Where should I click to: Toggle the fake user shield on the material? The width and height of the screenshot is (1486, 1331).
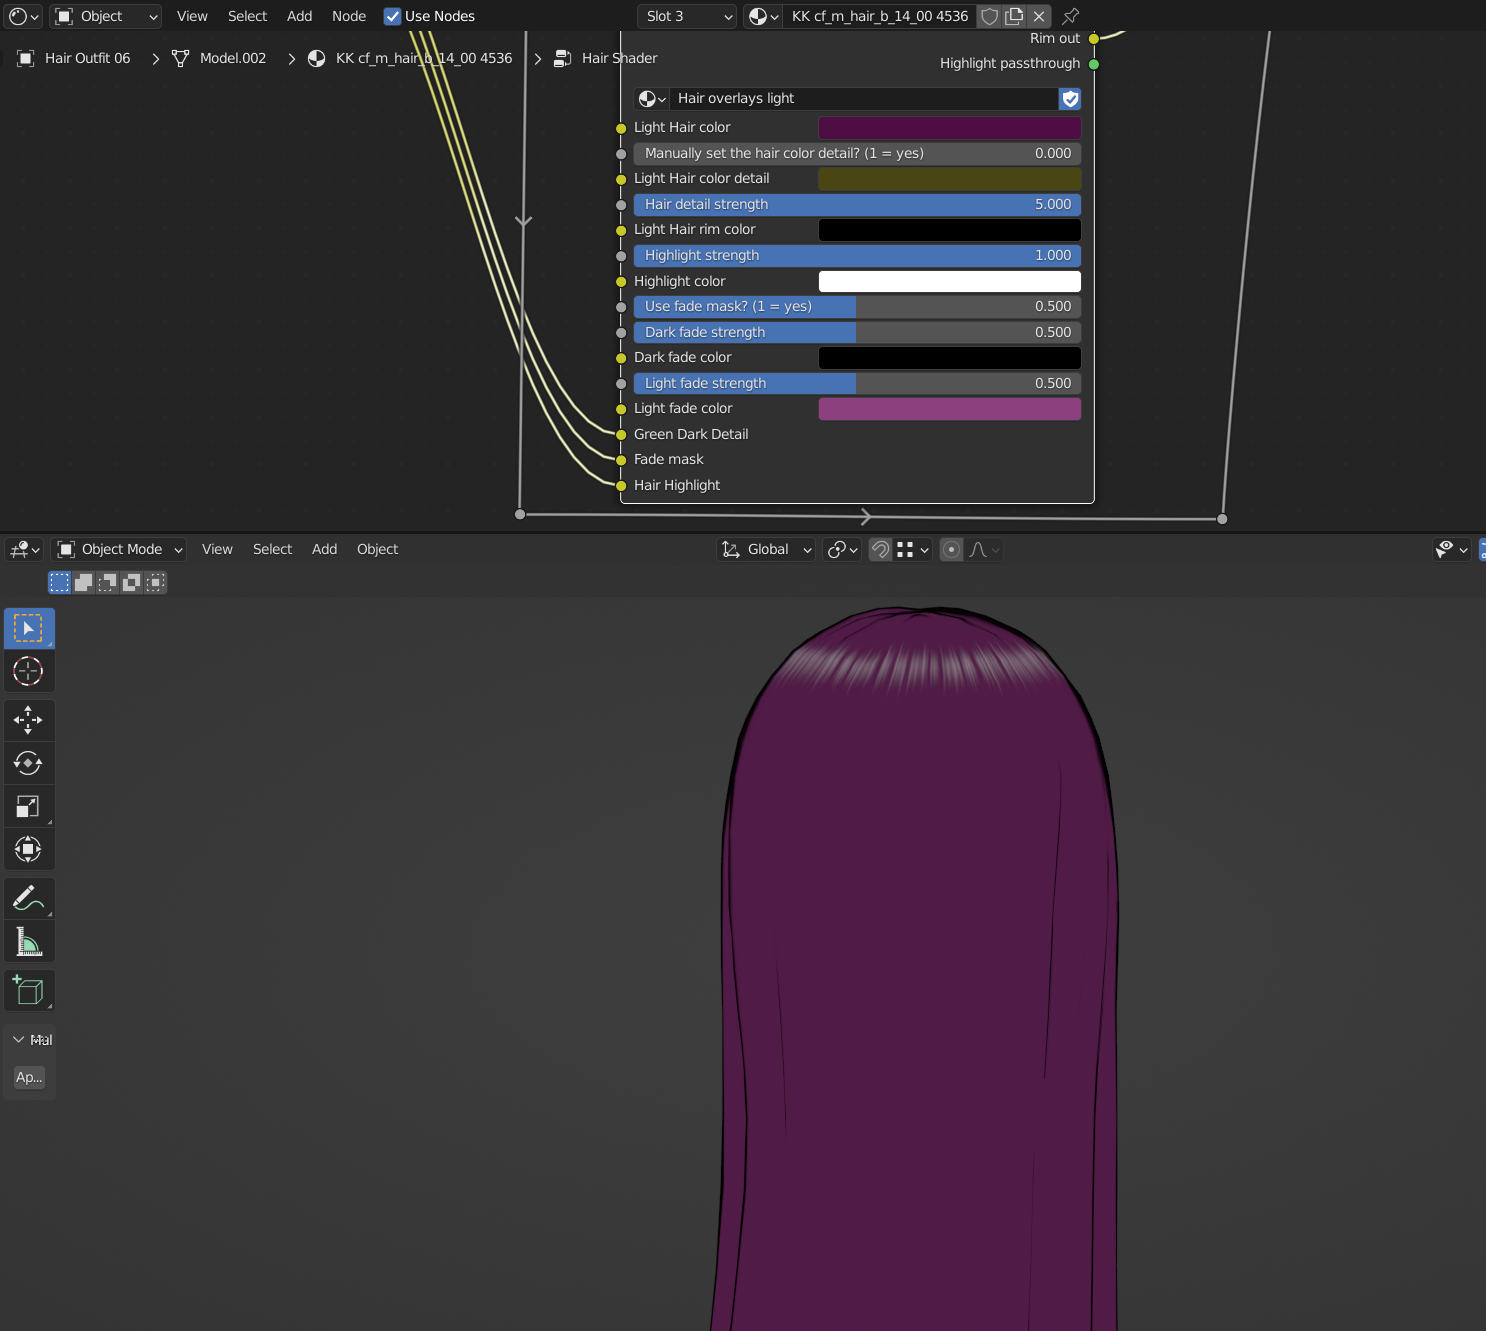click(989, 16)
